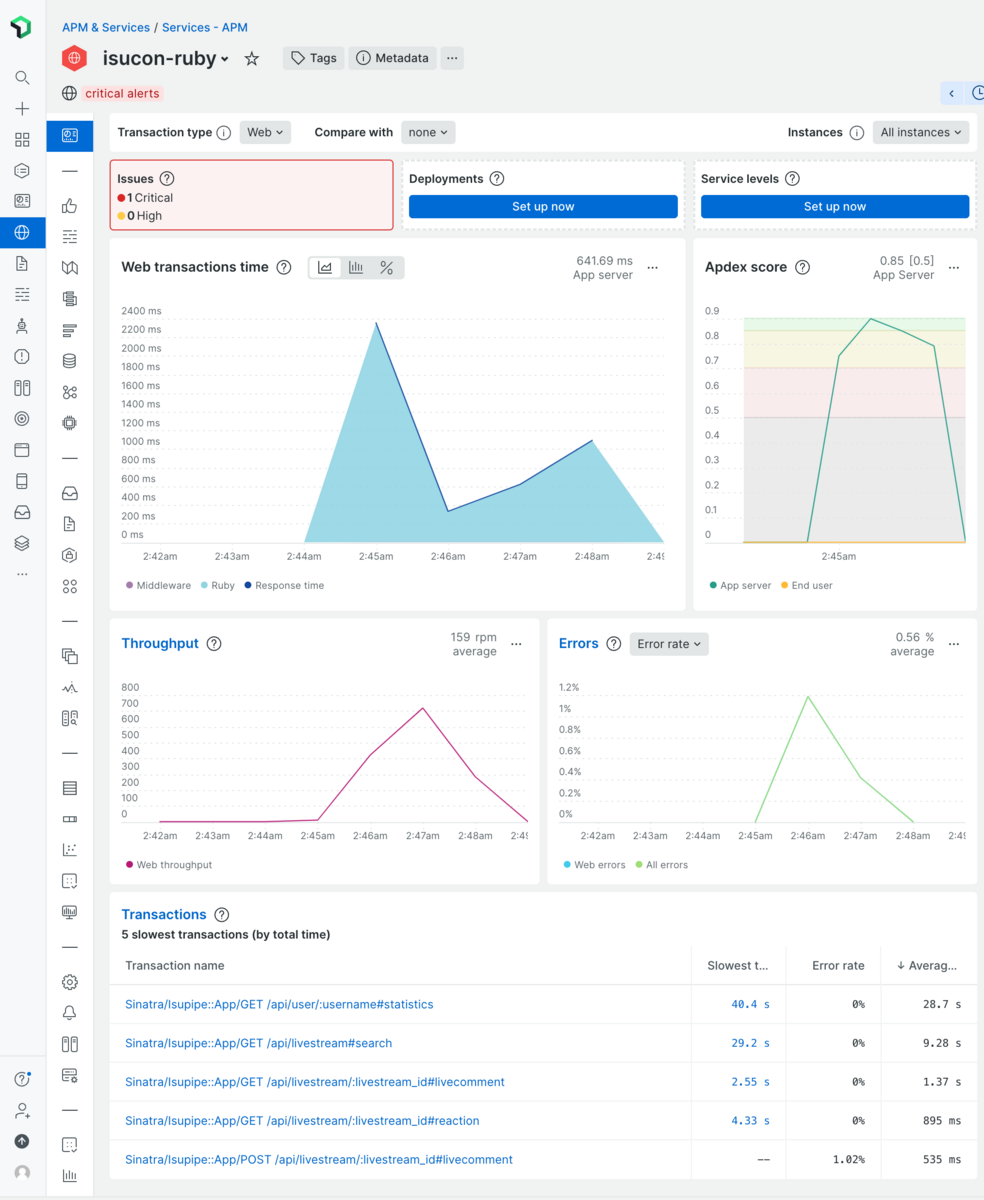Image resolution: width=984 pixels, height=1200 pixels.
Task: Open the mobile phone icon in main navigation
Action: tap(22, 481)
